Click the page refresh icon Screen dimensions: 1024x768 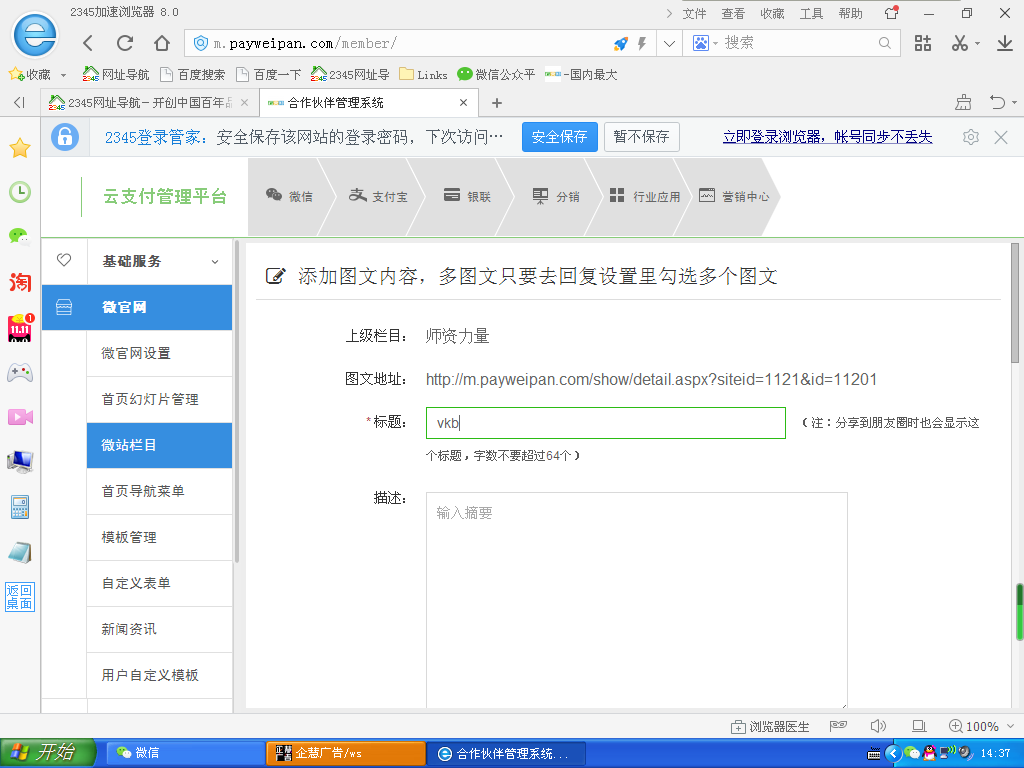pyautogui.click(x=125, y=44)
